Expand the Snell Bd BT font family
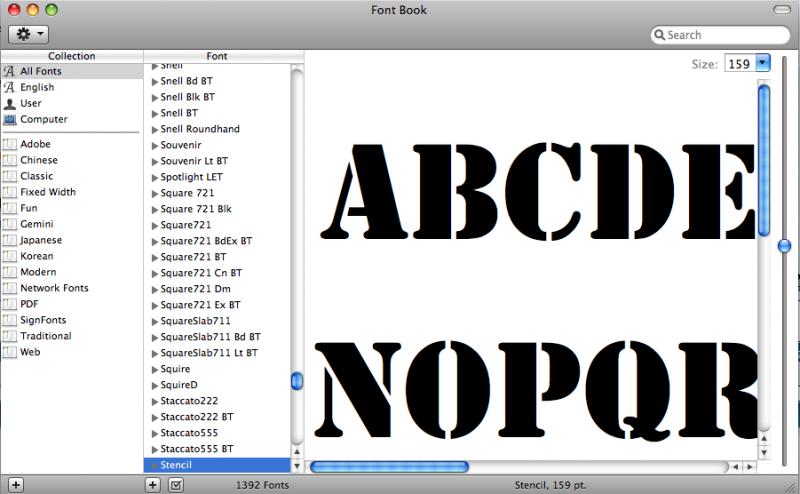 click(x=155, y=81)
